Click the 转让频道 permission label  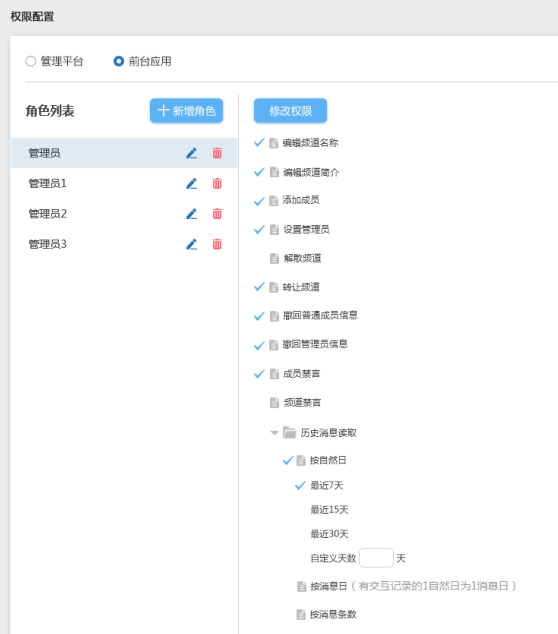point(301,287)
